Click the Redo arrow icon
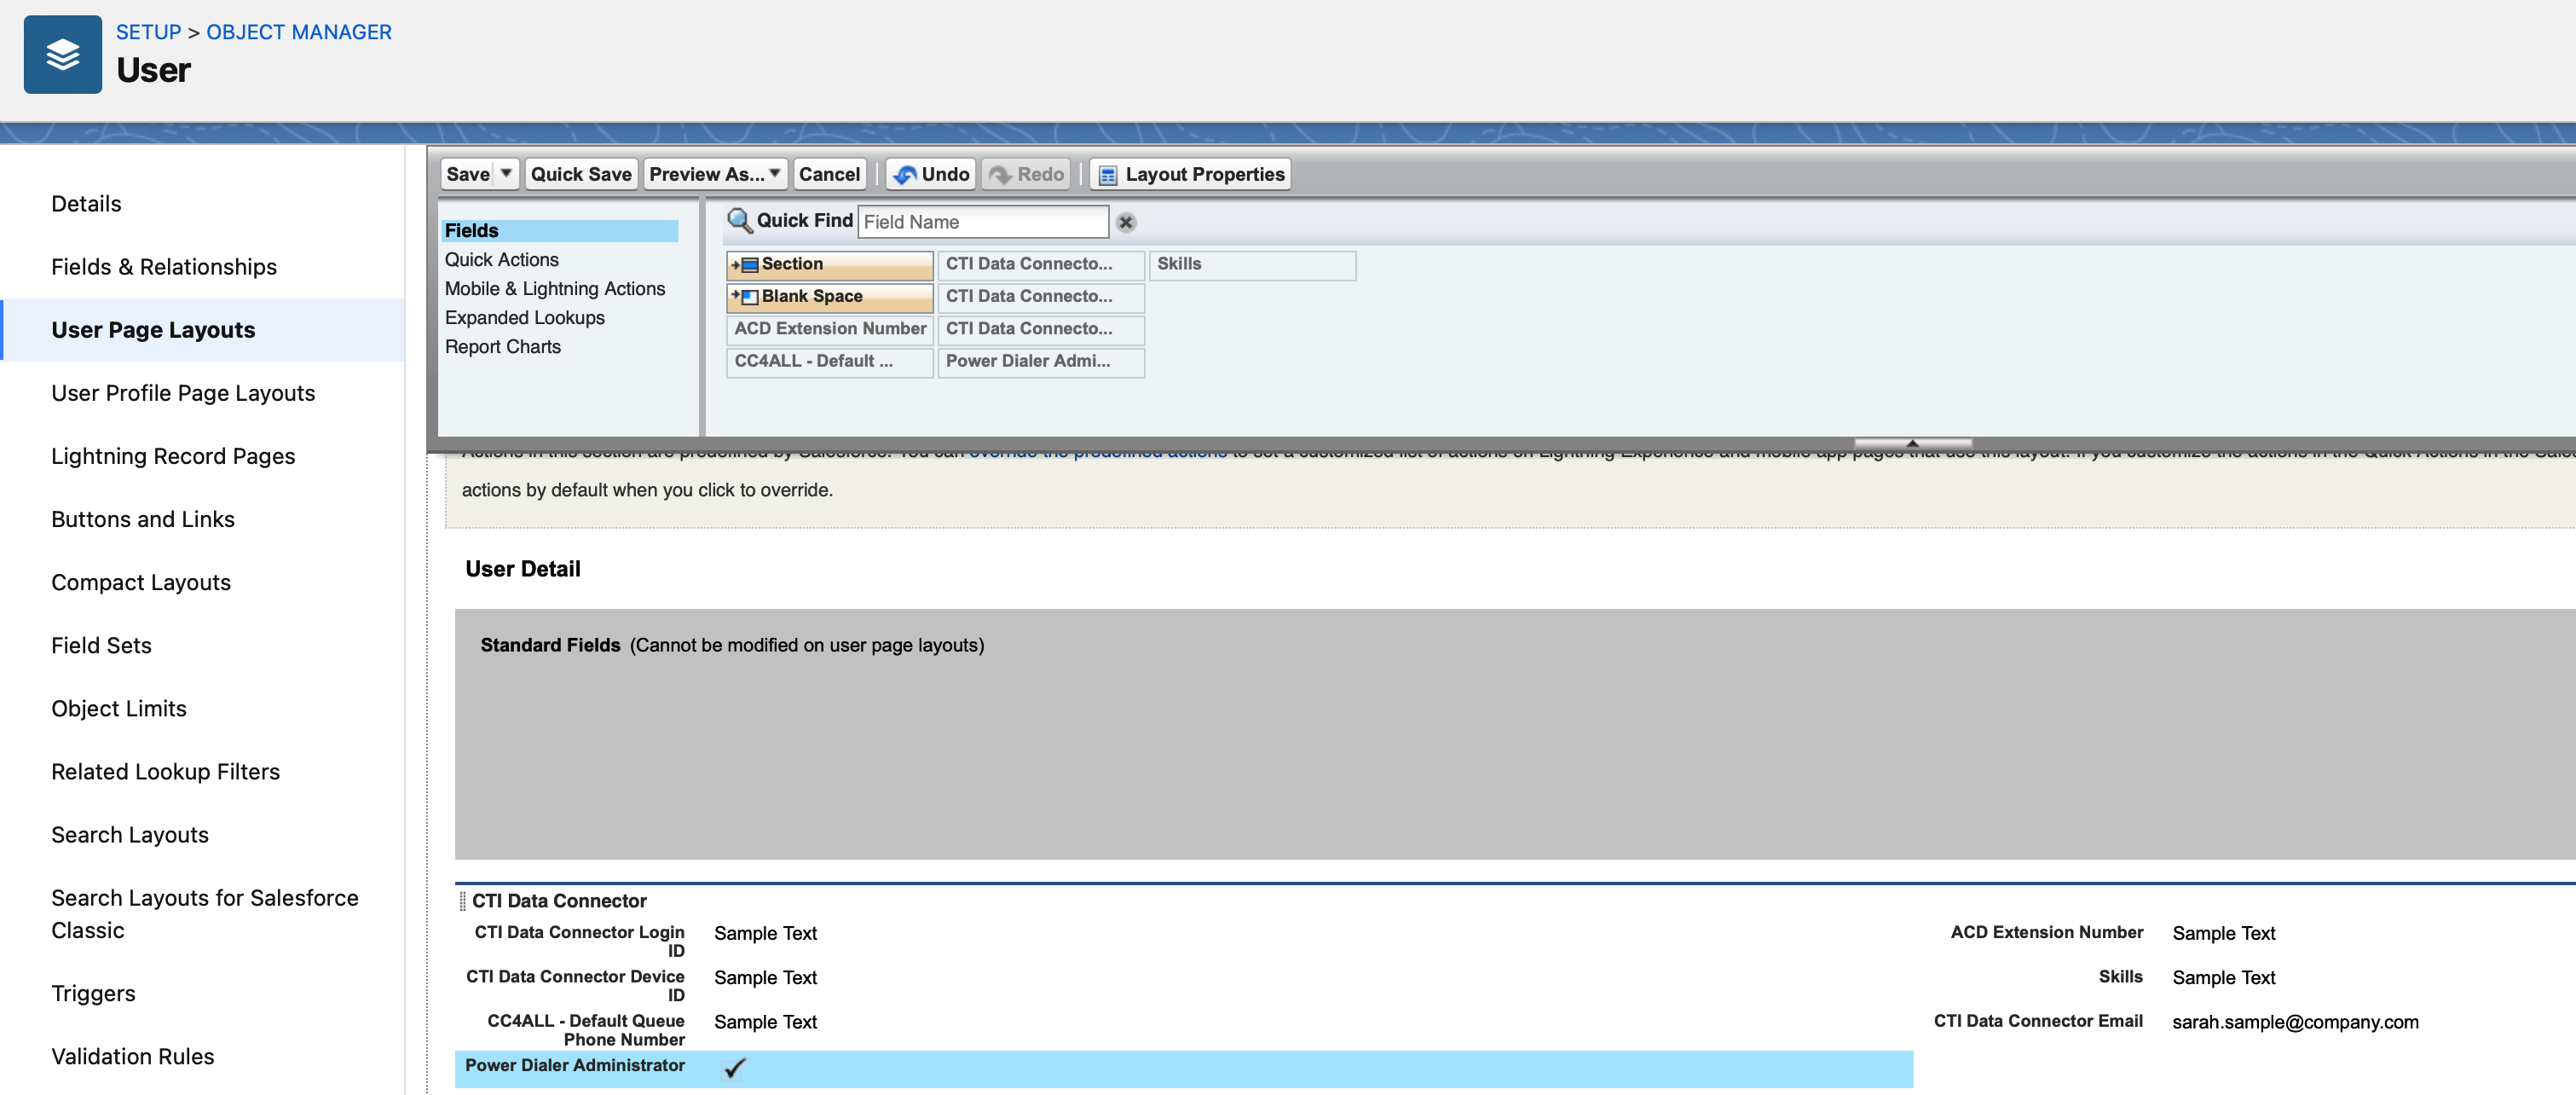Viewport: 2576px width, 1095px height. [x=1000, y=175]
